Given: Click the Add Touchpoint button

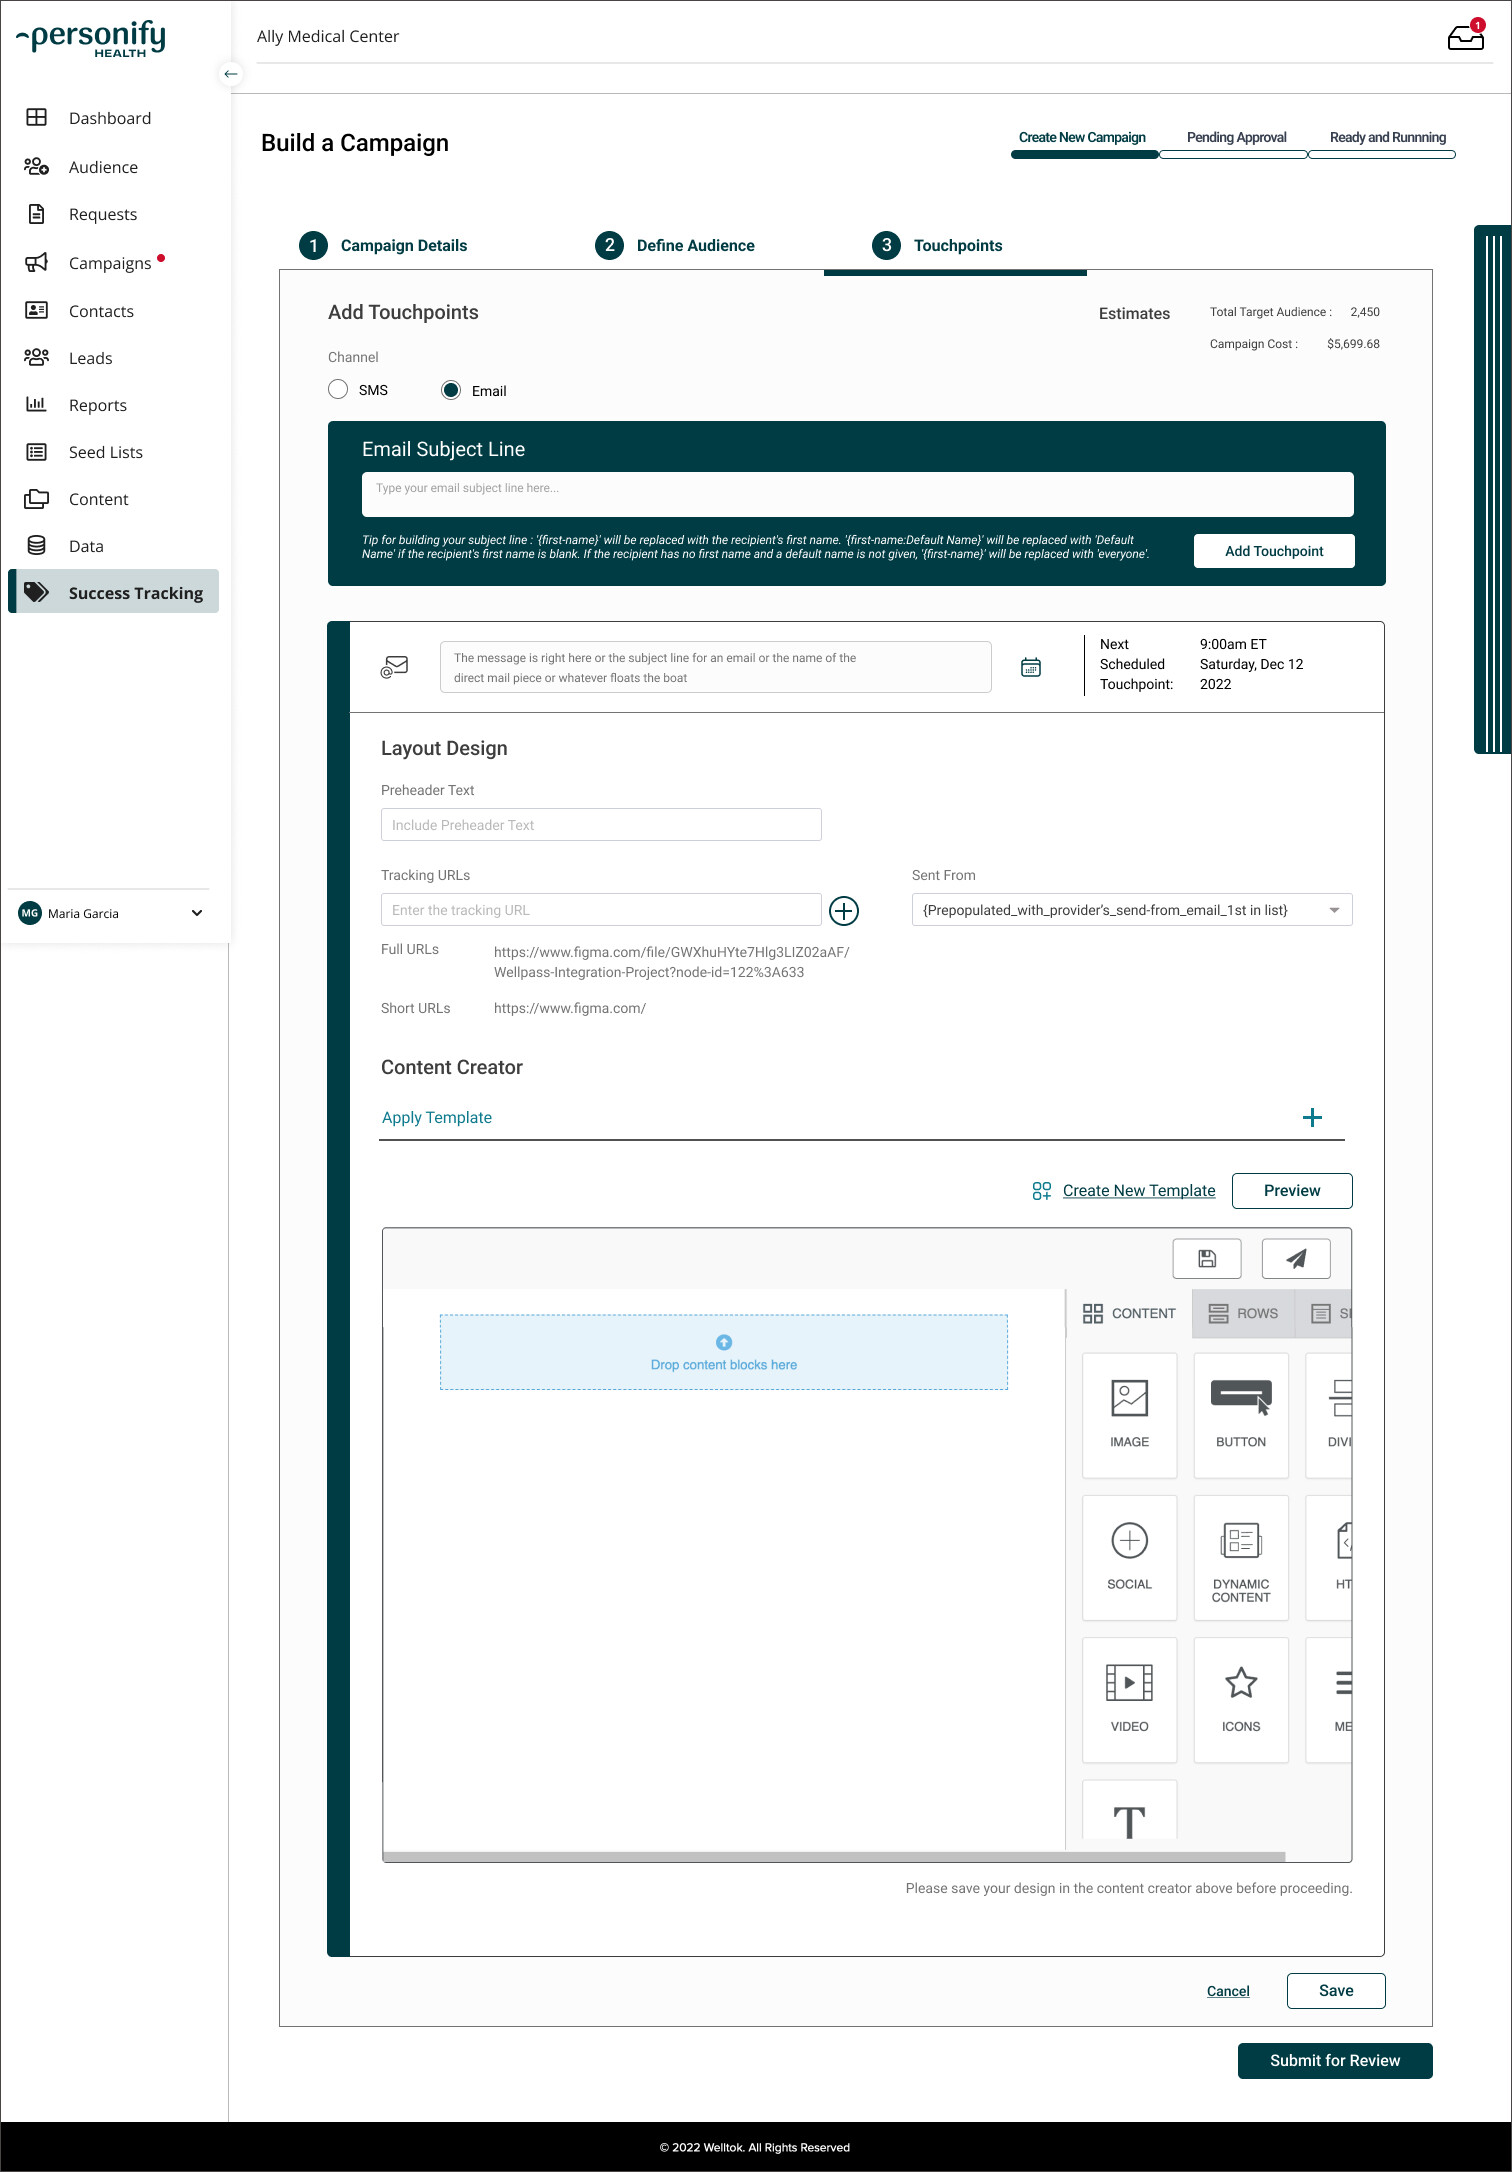Looking at the screenshot, I should (1274, 551).
